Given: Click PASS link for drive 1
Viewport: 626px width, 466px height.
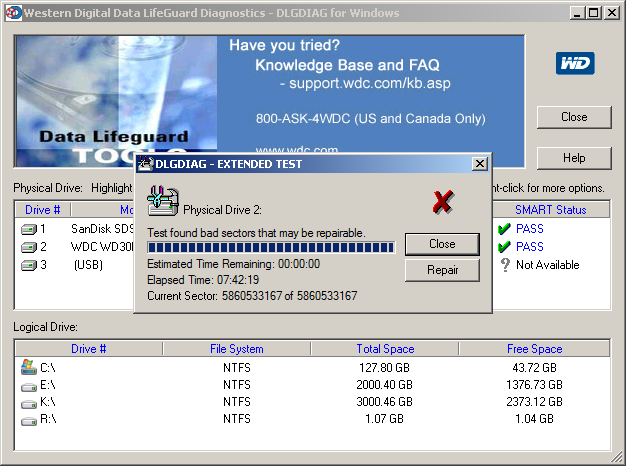Looking at the screenshot, I should click(x=530, y=229).
